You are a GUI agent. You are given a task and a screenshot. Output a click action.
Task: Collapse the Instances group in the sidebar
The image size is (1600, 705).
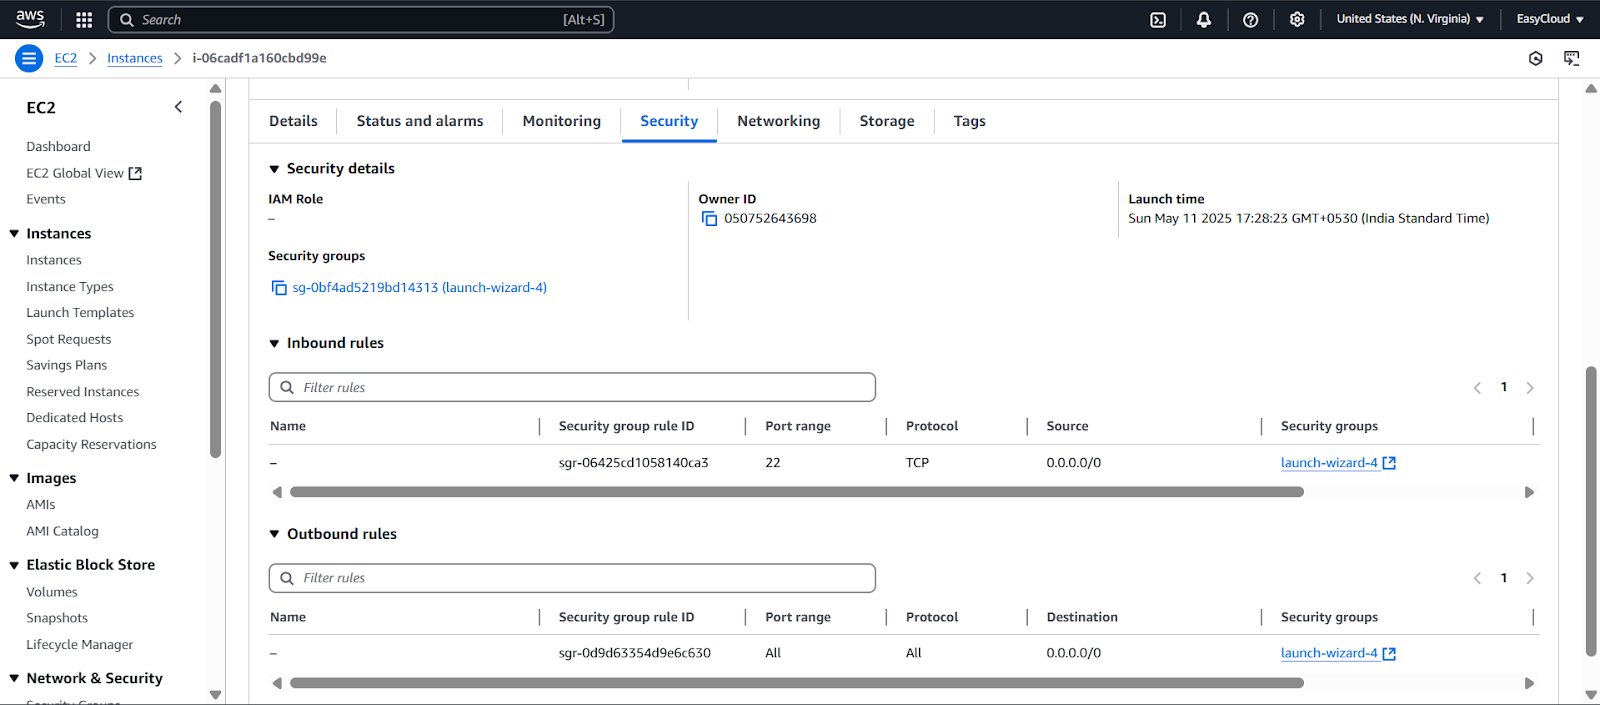(x=14, y=234)
